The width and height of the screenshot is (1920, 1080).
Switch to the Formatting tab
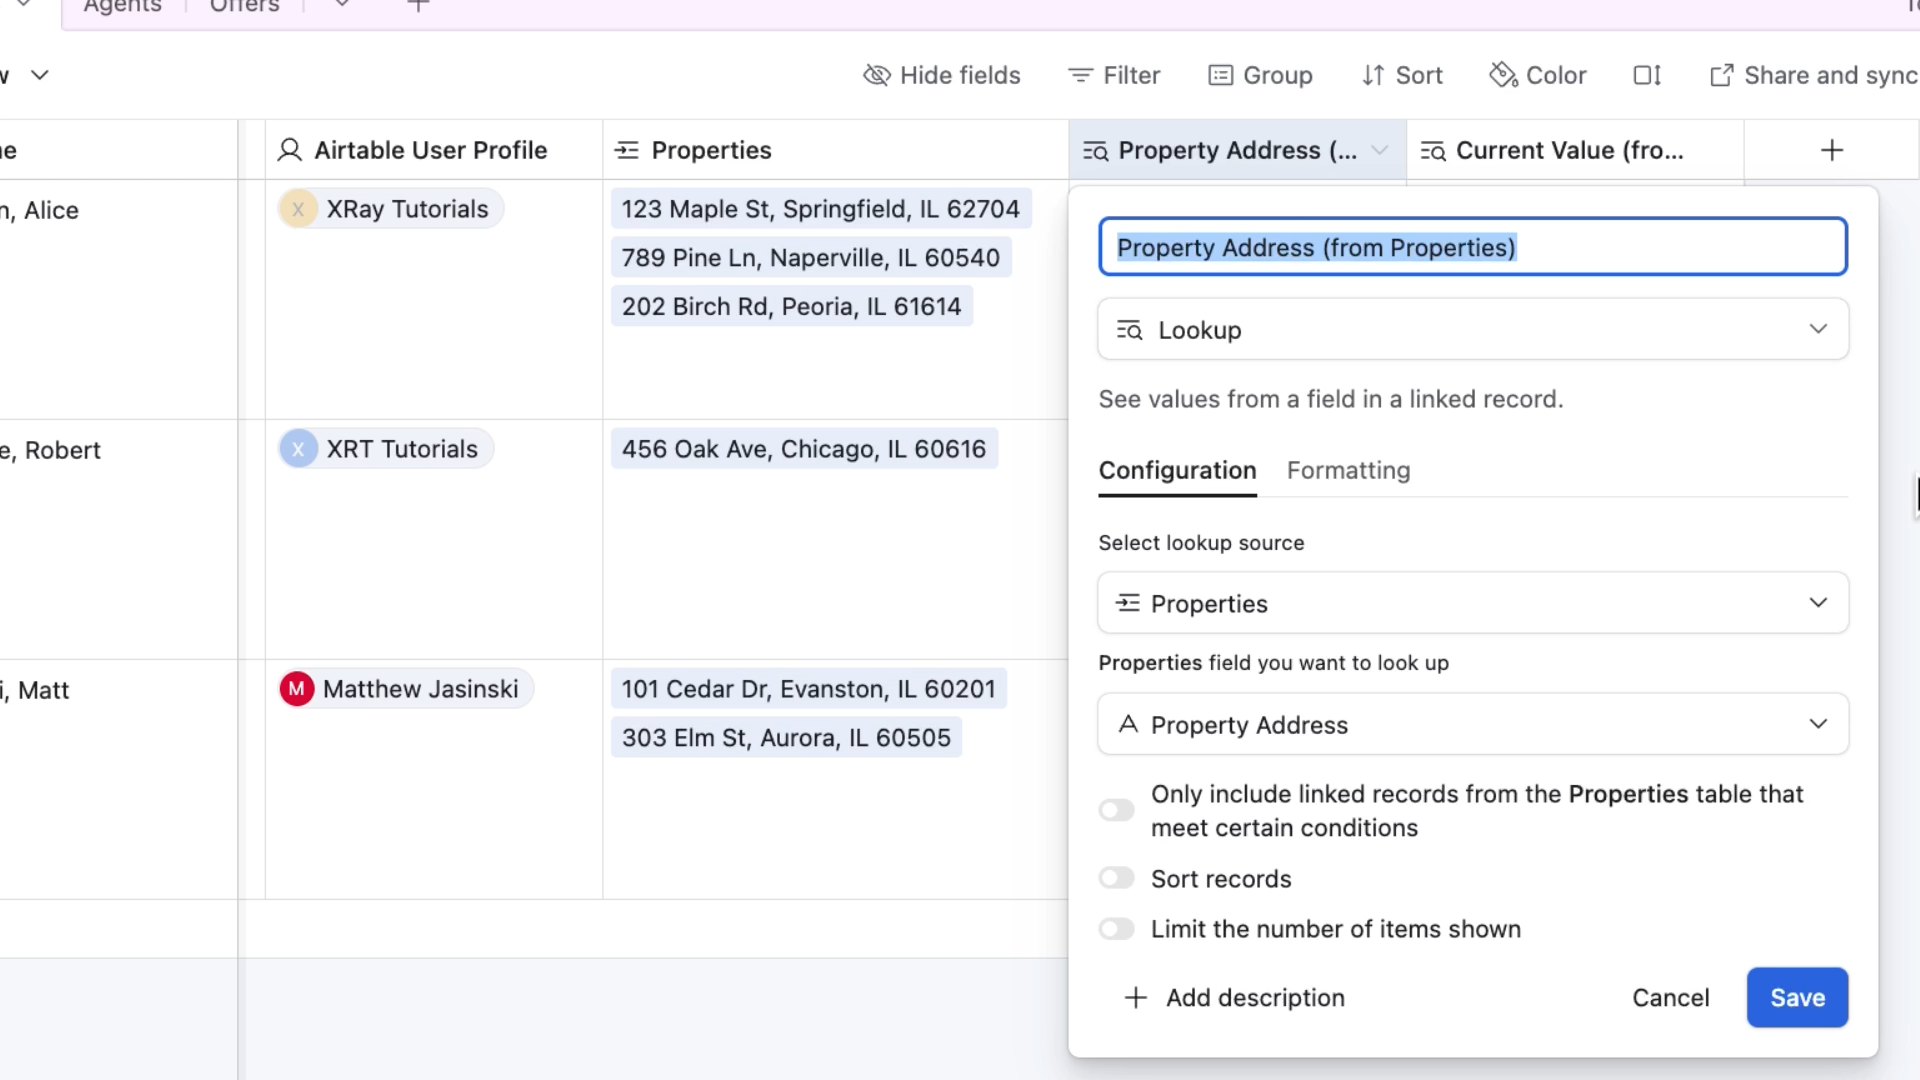click(1348, 470)
